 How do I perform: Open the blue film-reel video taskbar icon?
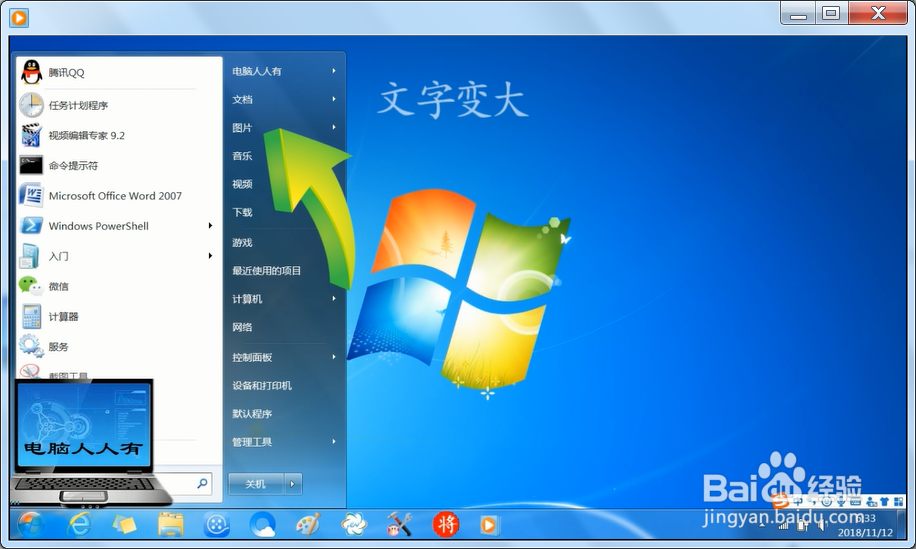[217, 524]
